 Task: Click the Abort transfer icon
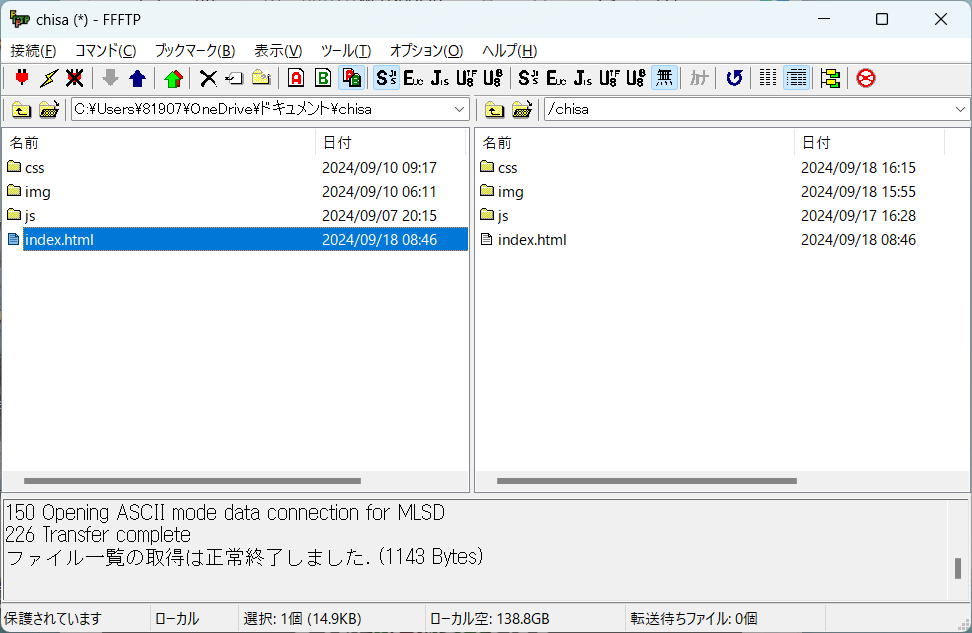coord(864,78)
